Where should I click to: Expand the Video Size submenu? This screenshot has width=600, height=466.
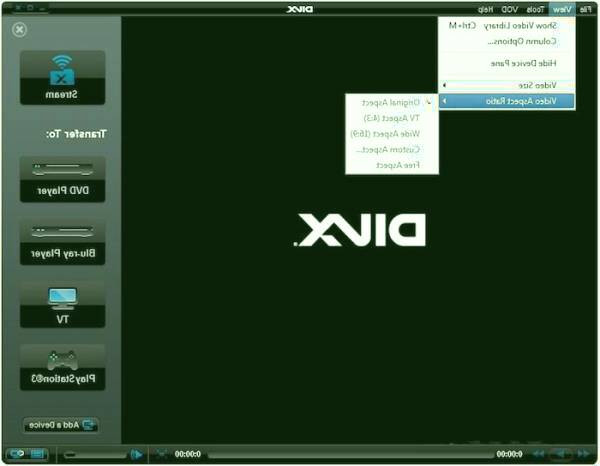click(507, 85)
